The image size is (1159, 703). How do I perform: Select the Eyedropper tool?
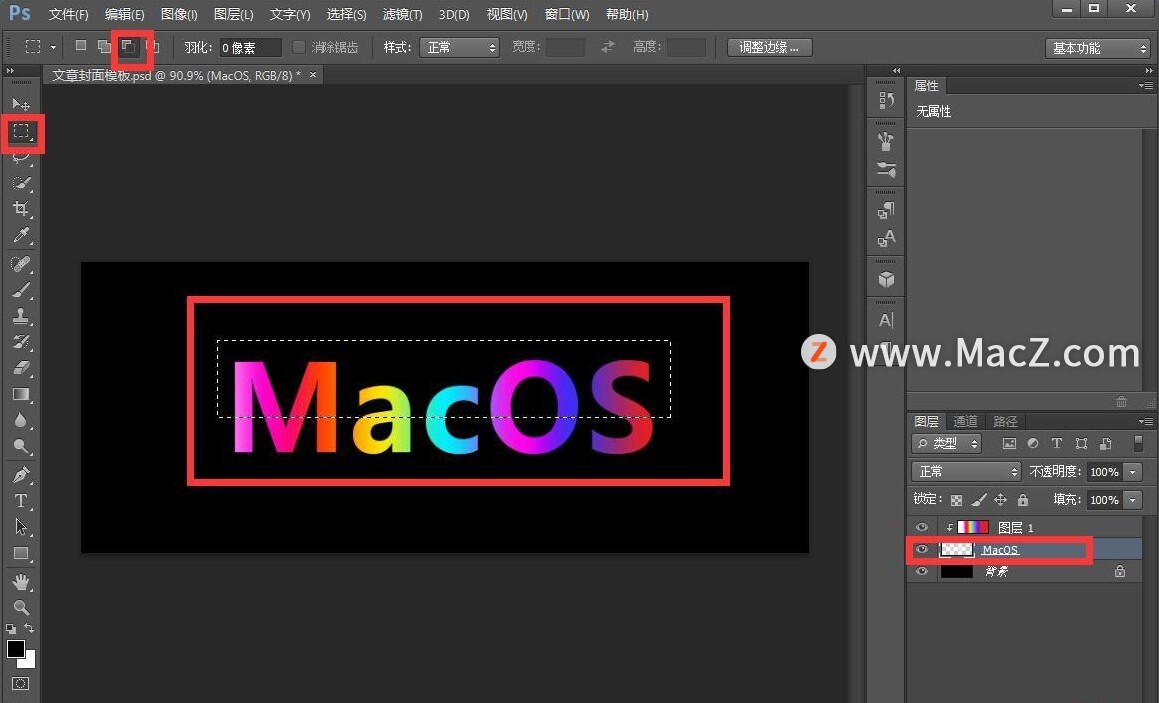(21, 235)
